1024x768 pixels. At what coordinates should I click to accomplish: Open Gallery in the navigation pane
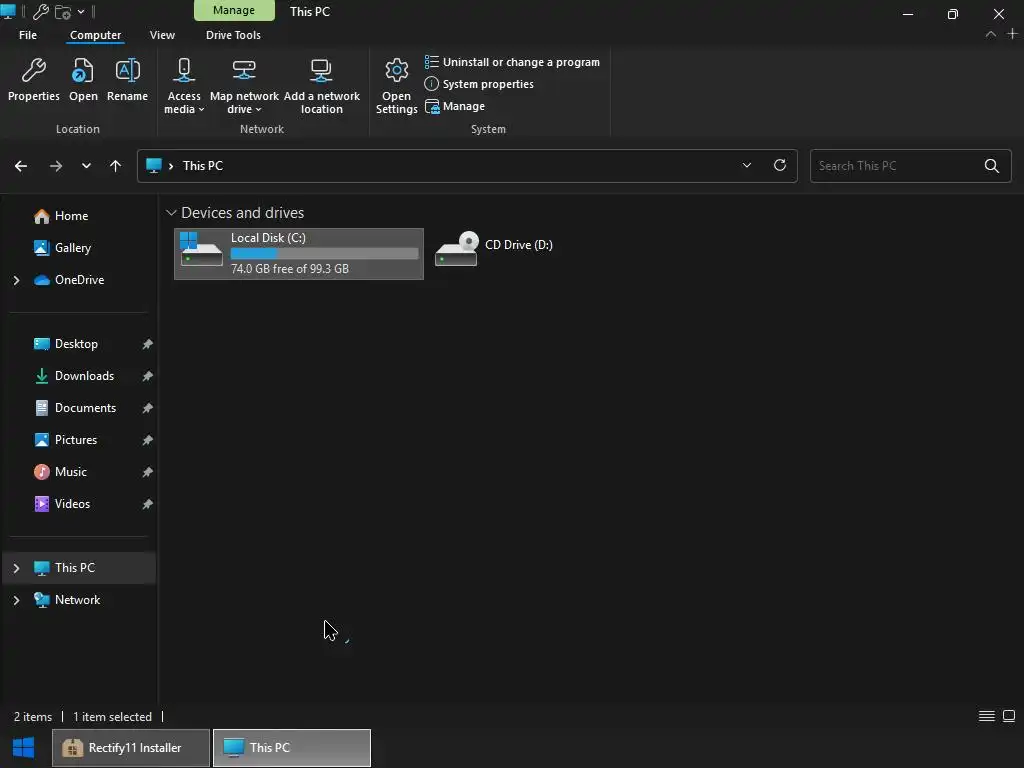coord(72,248)
